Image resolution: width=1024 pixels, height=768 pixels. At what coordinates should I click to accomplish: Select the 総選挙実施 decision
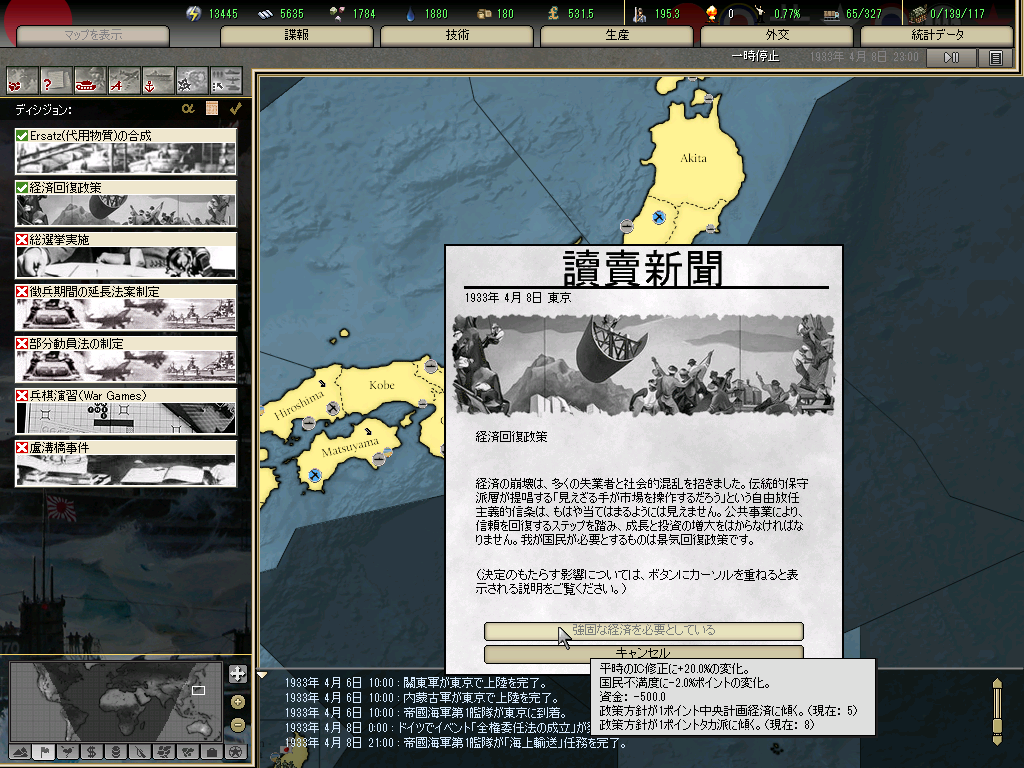coord(125,255)
